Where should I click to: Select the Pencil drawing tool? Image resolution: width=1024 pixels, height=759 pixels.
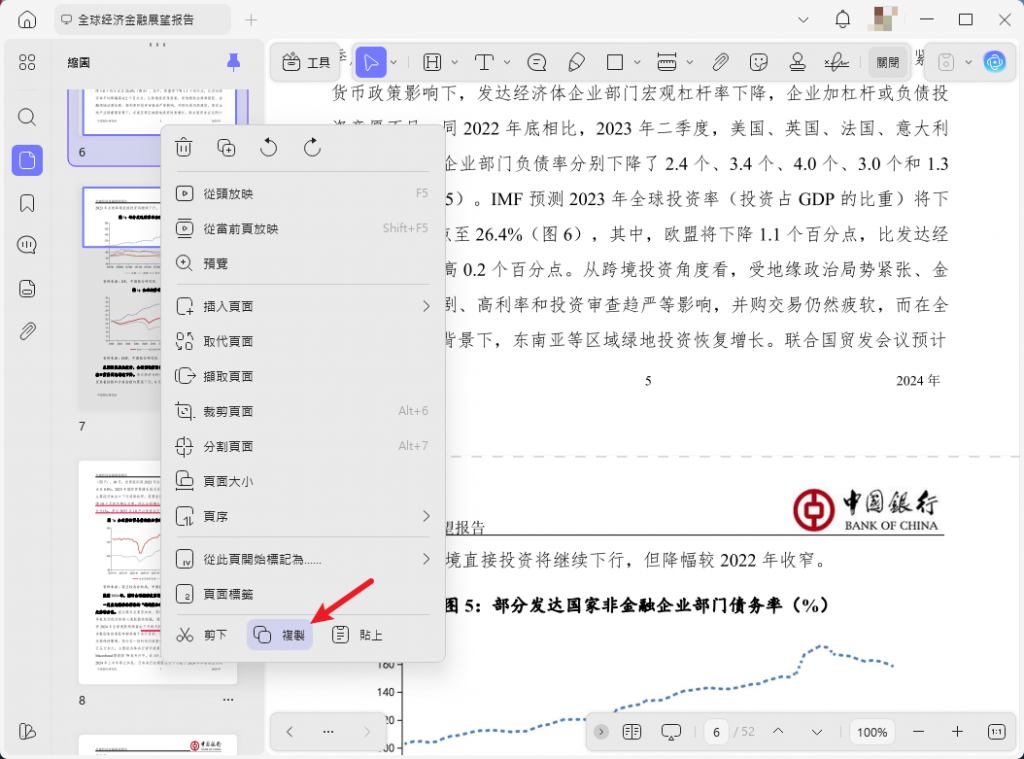tap(576, 63)
